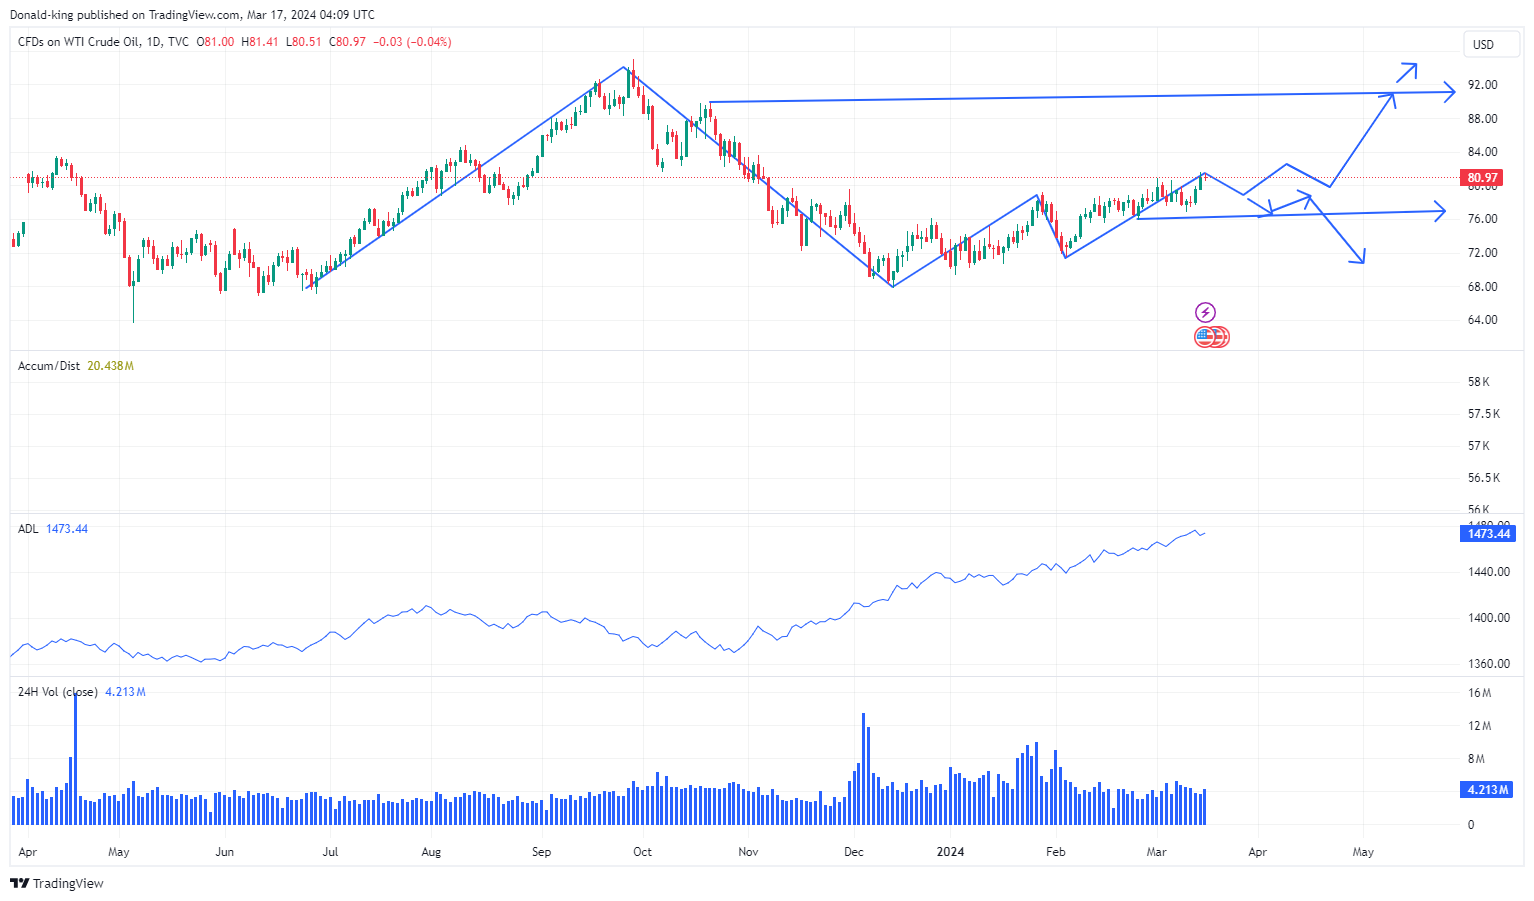Click the tallest December volume bar
Viewport: 1534px width, 901px height.
coord(863,769)
